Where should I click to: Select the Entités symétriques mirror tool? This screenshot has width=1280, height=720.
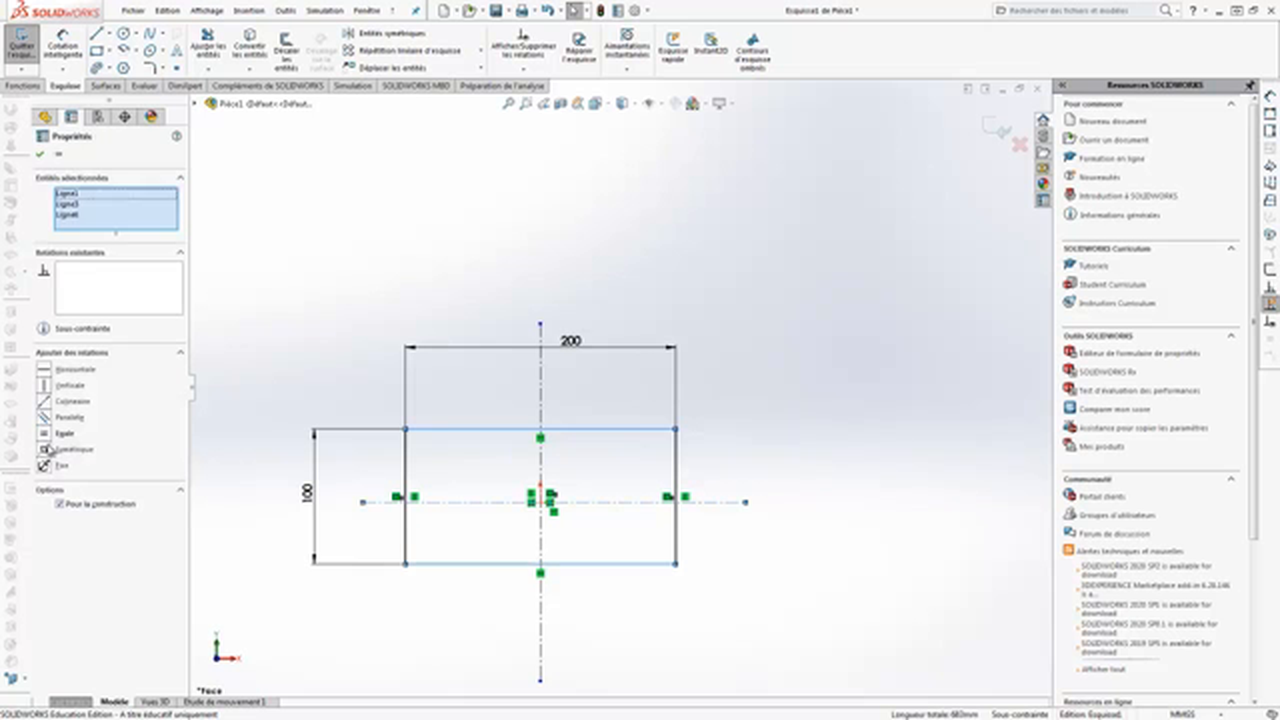[x=384, y=33]
